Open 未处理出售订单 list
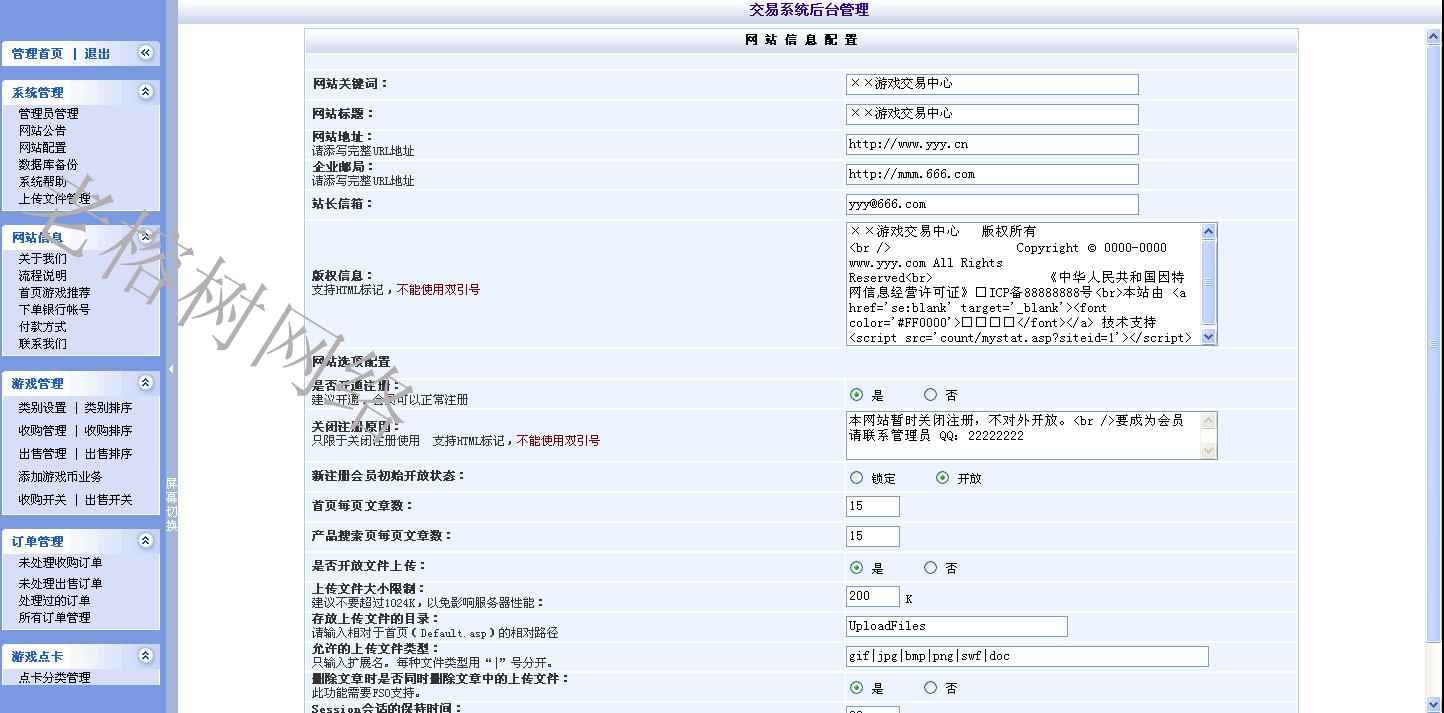The width and height of the screenshot is (1444, 713). click(x=60, y=584)
